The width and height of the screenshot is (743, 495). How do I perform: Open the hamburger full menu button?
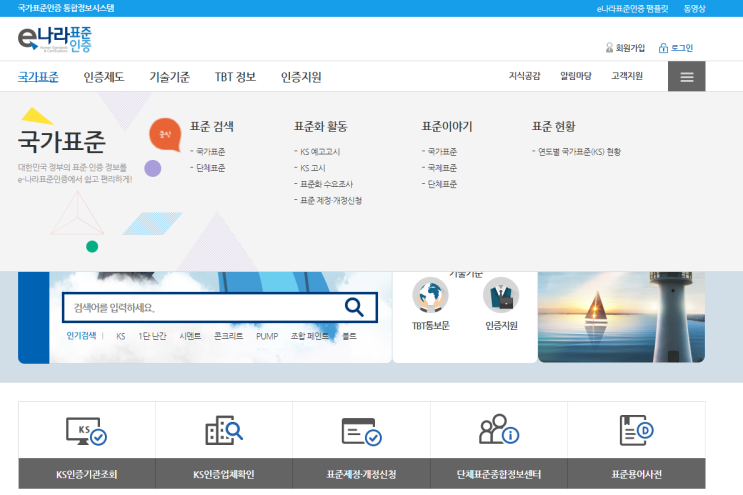[x=687, y=77]
